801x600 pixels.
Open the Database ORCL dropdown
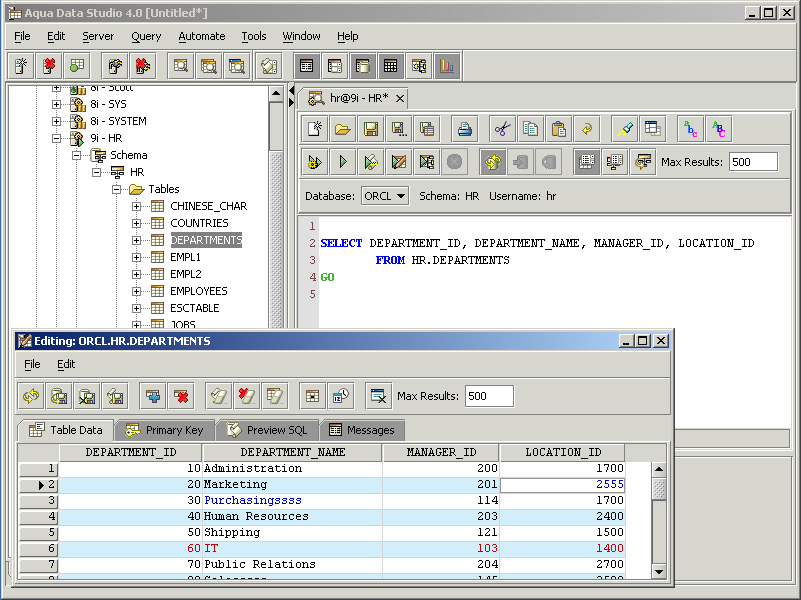click(x=385, y=196)
